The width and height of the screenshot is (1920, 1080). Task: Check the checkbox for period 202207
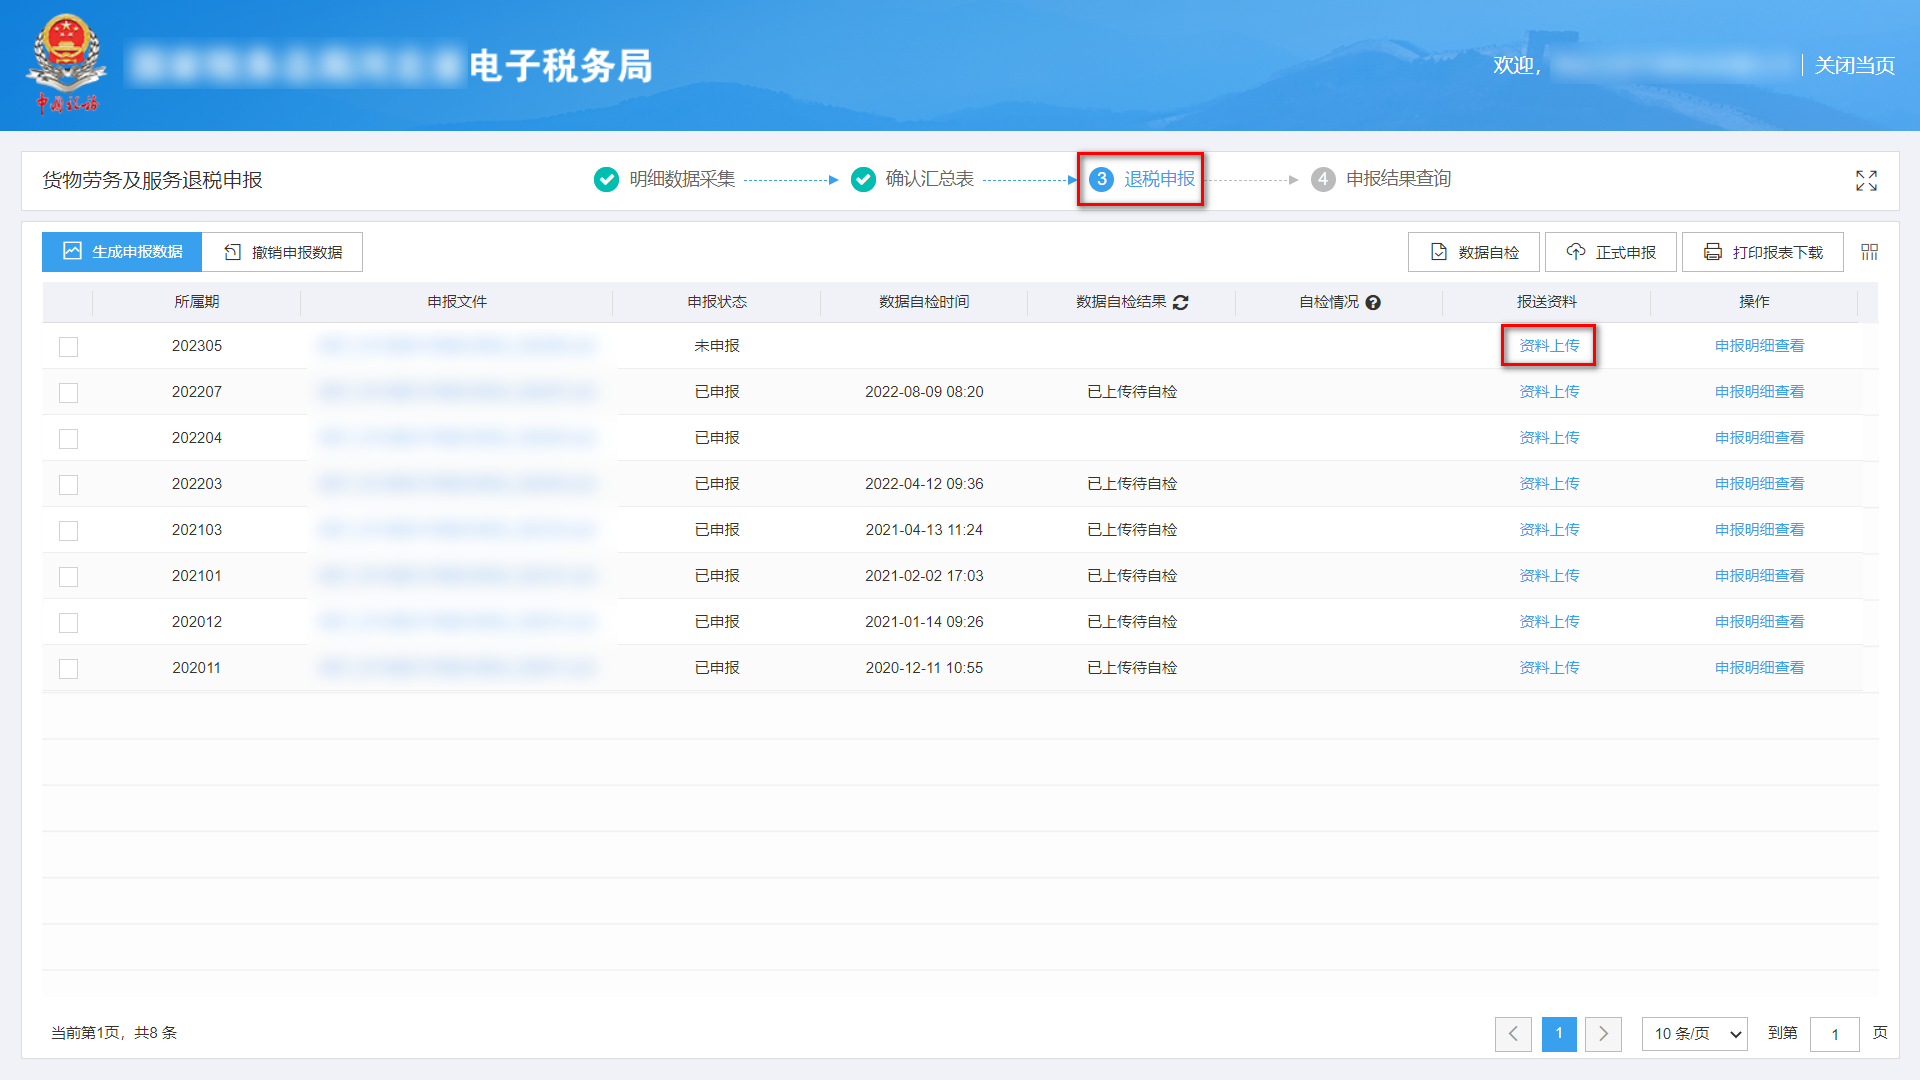pyautogui.click(x=68, y=392)
